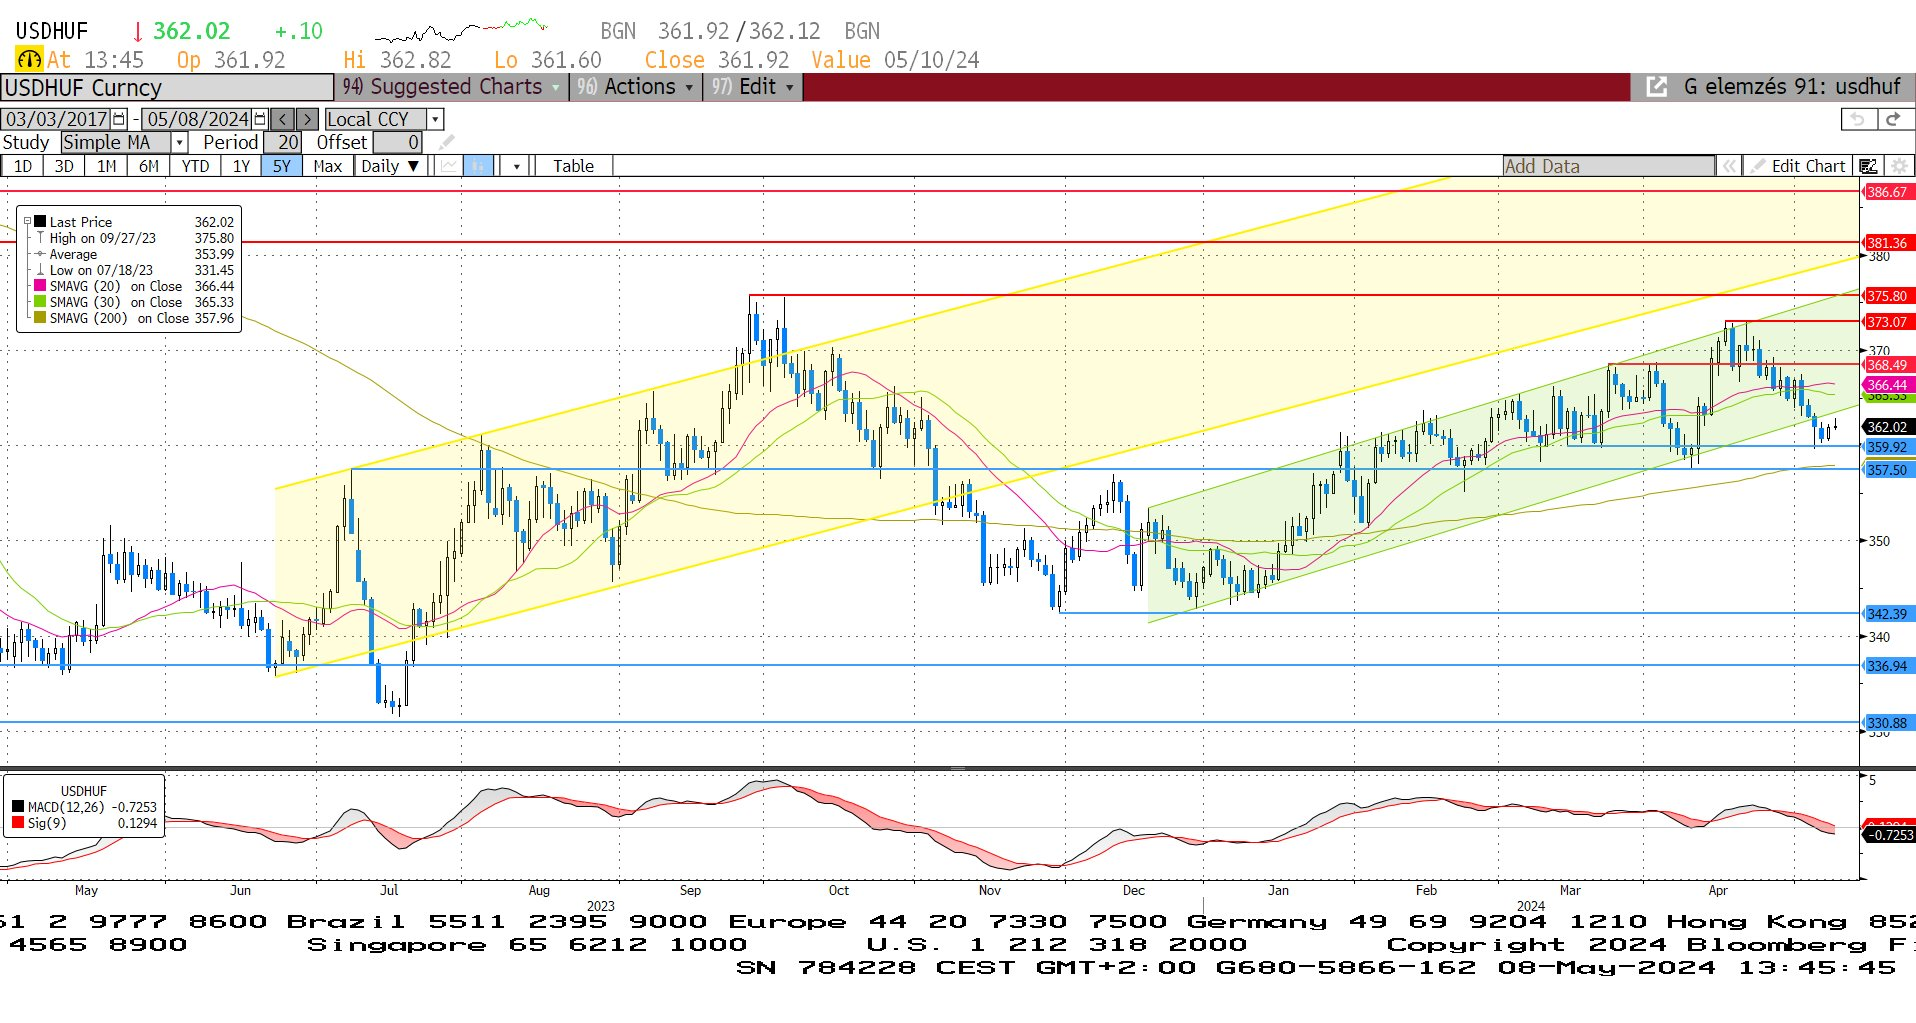This screenshot has width=1916, height=1023.
Task: Click the previous date range arrow
Action: tap(283, 119)
